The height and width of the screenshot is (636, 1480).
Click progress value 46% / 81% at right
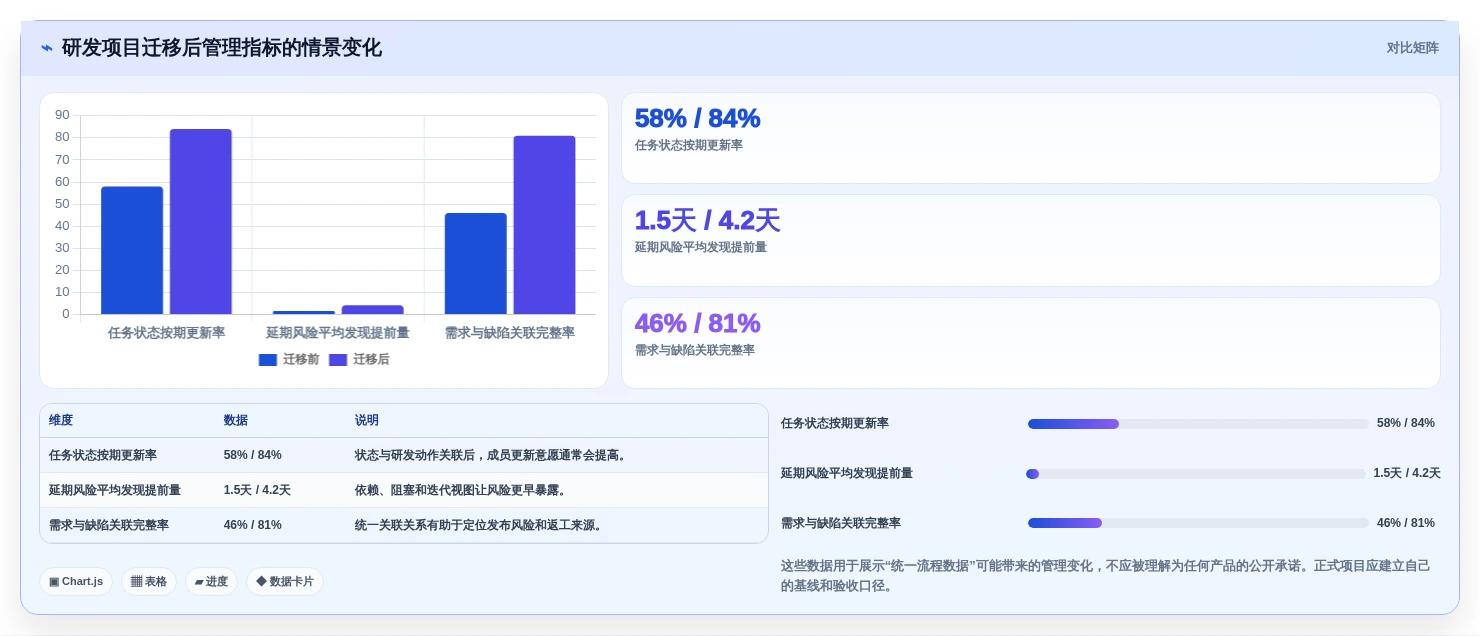(x=1406, y=523)
